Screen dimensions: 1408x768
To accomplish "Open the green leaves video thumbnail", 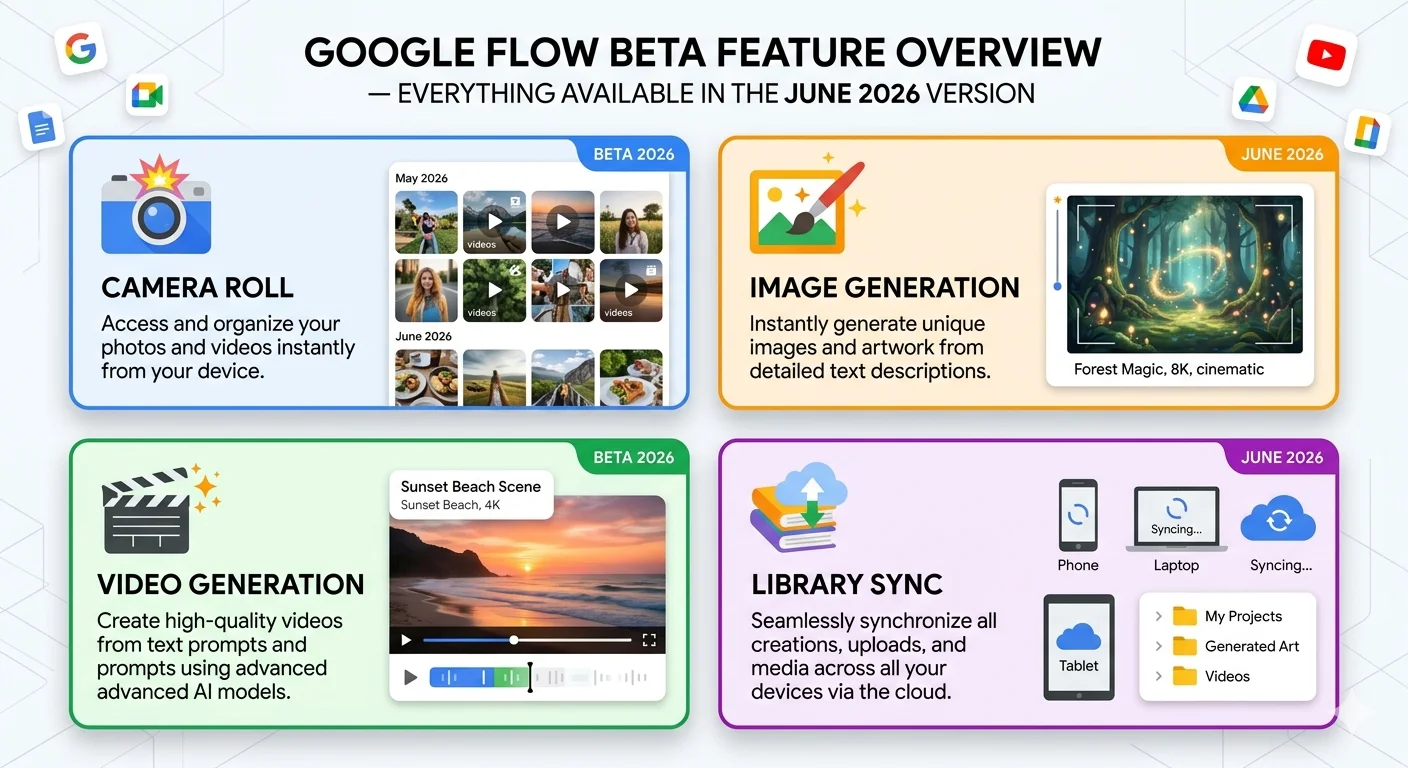I will tap(494, 290).
